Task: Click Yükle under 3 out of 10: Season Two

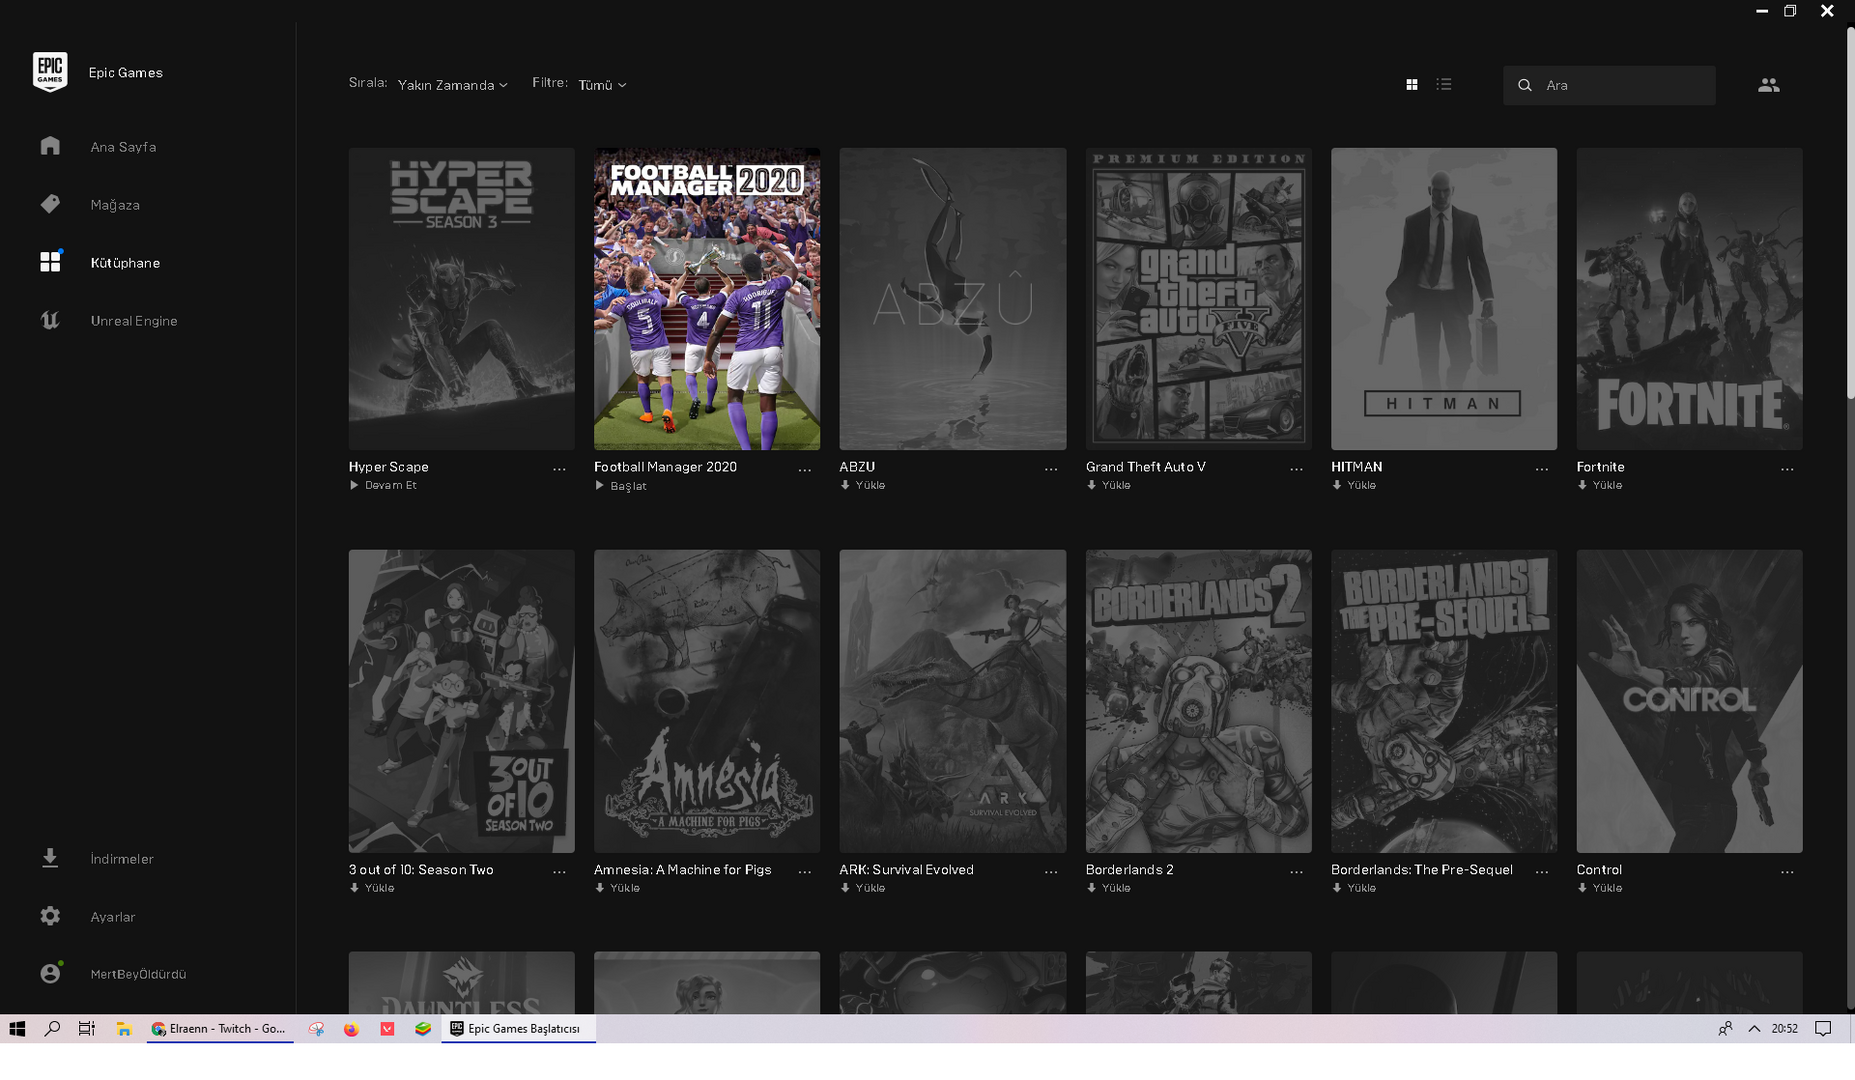Action: [372, 888]
